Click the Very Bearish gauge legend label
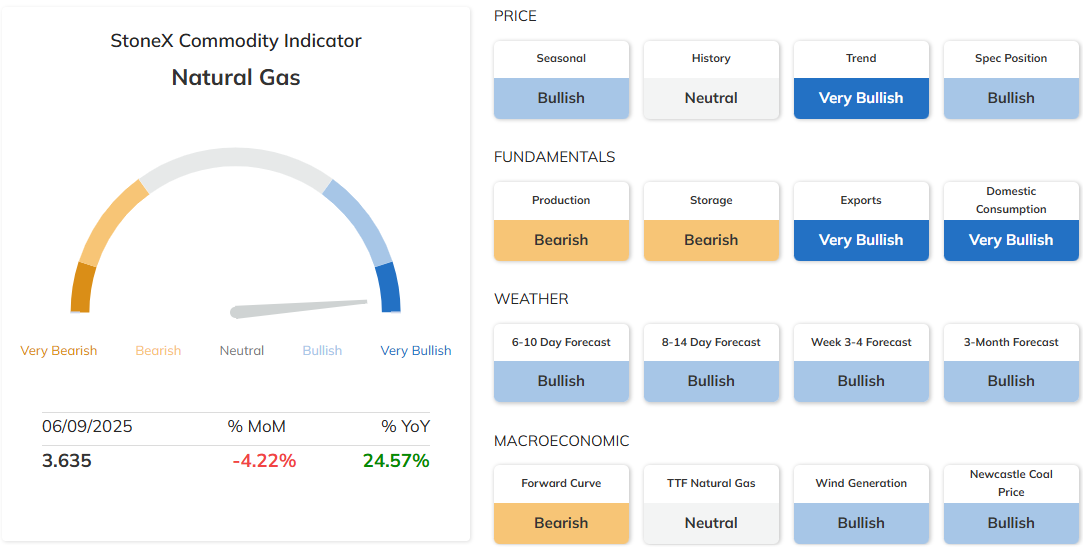Screen dimensions: 1083x547 pos(59,351)
